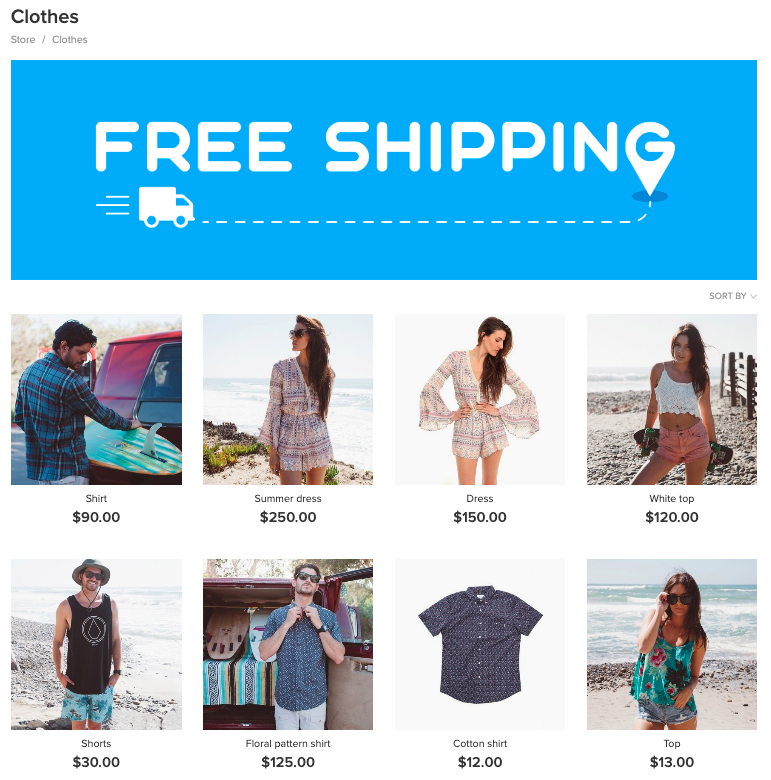Screen dimensions: 771x780
Task: Click the Clothes breadcrumb link
Action: click(70, 40)
